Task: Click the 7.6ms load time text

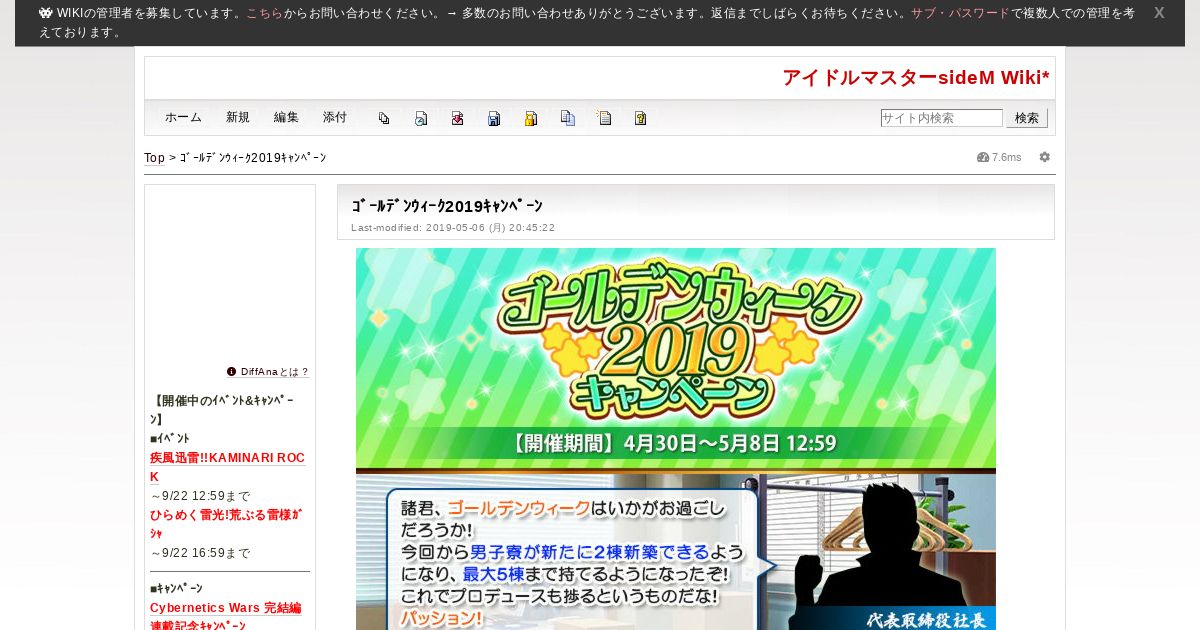Action: coord(1007,157)
